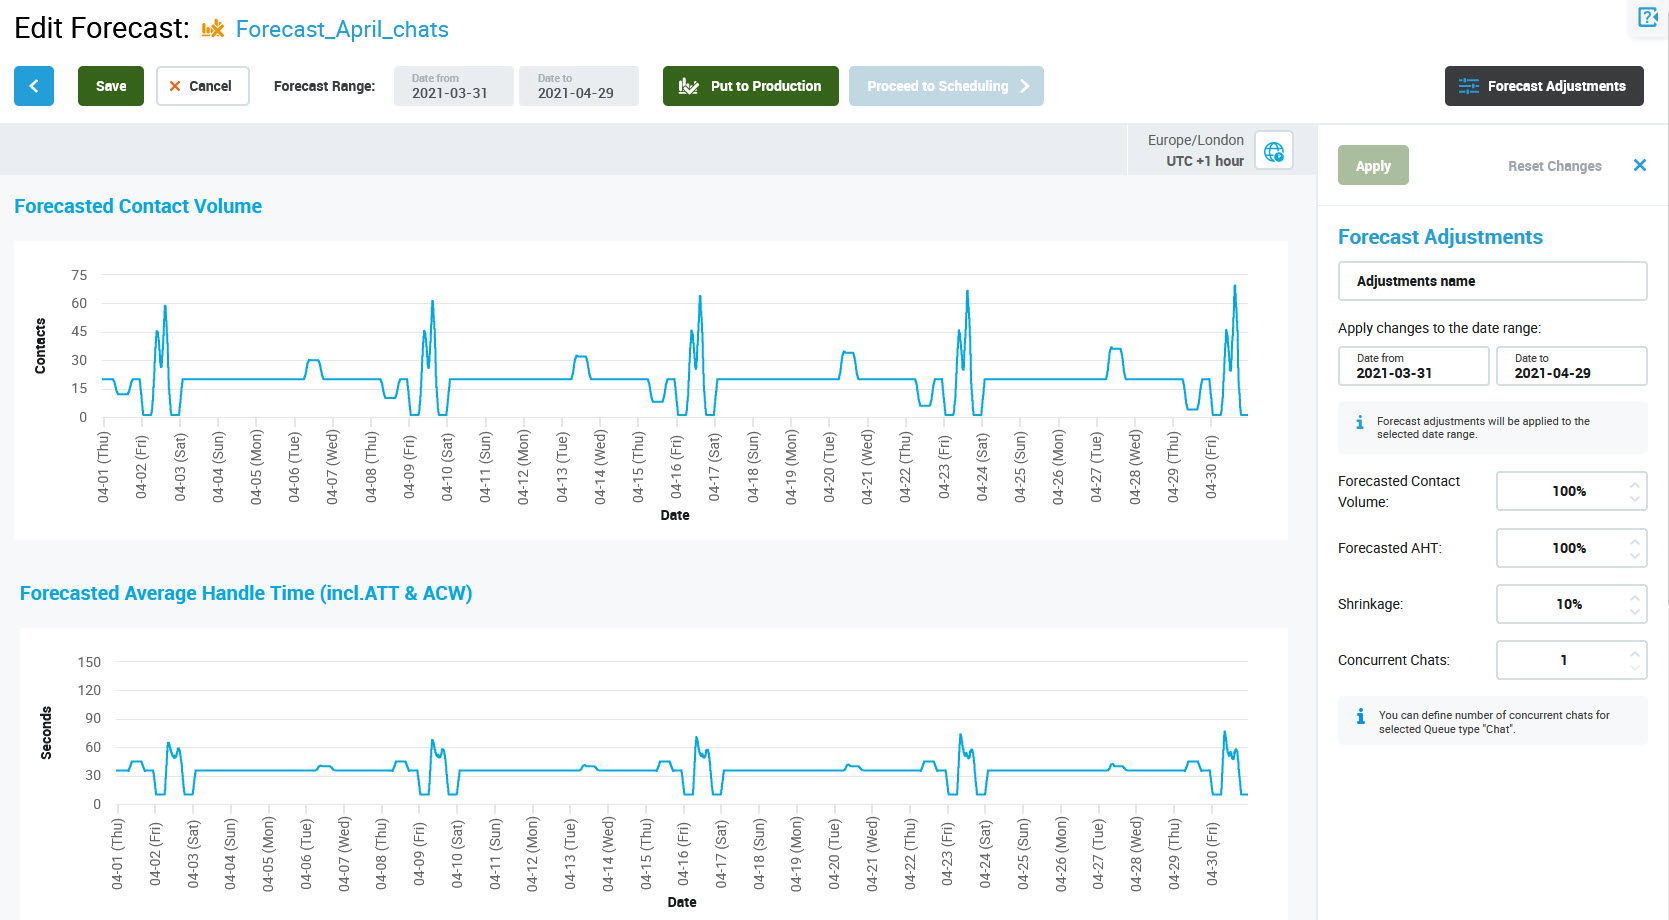Screen dimensions: 1669x920
Task: Apply the forecast adjustments
Action: point(1372,166)
